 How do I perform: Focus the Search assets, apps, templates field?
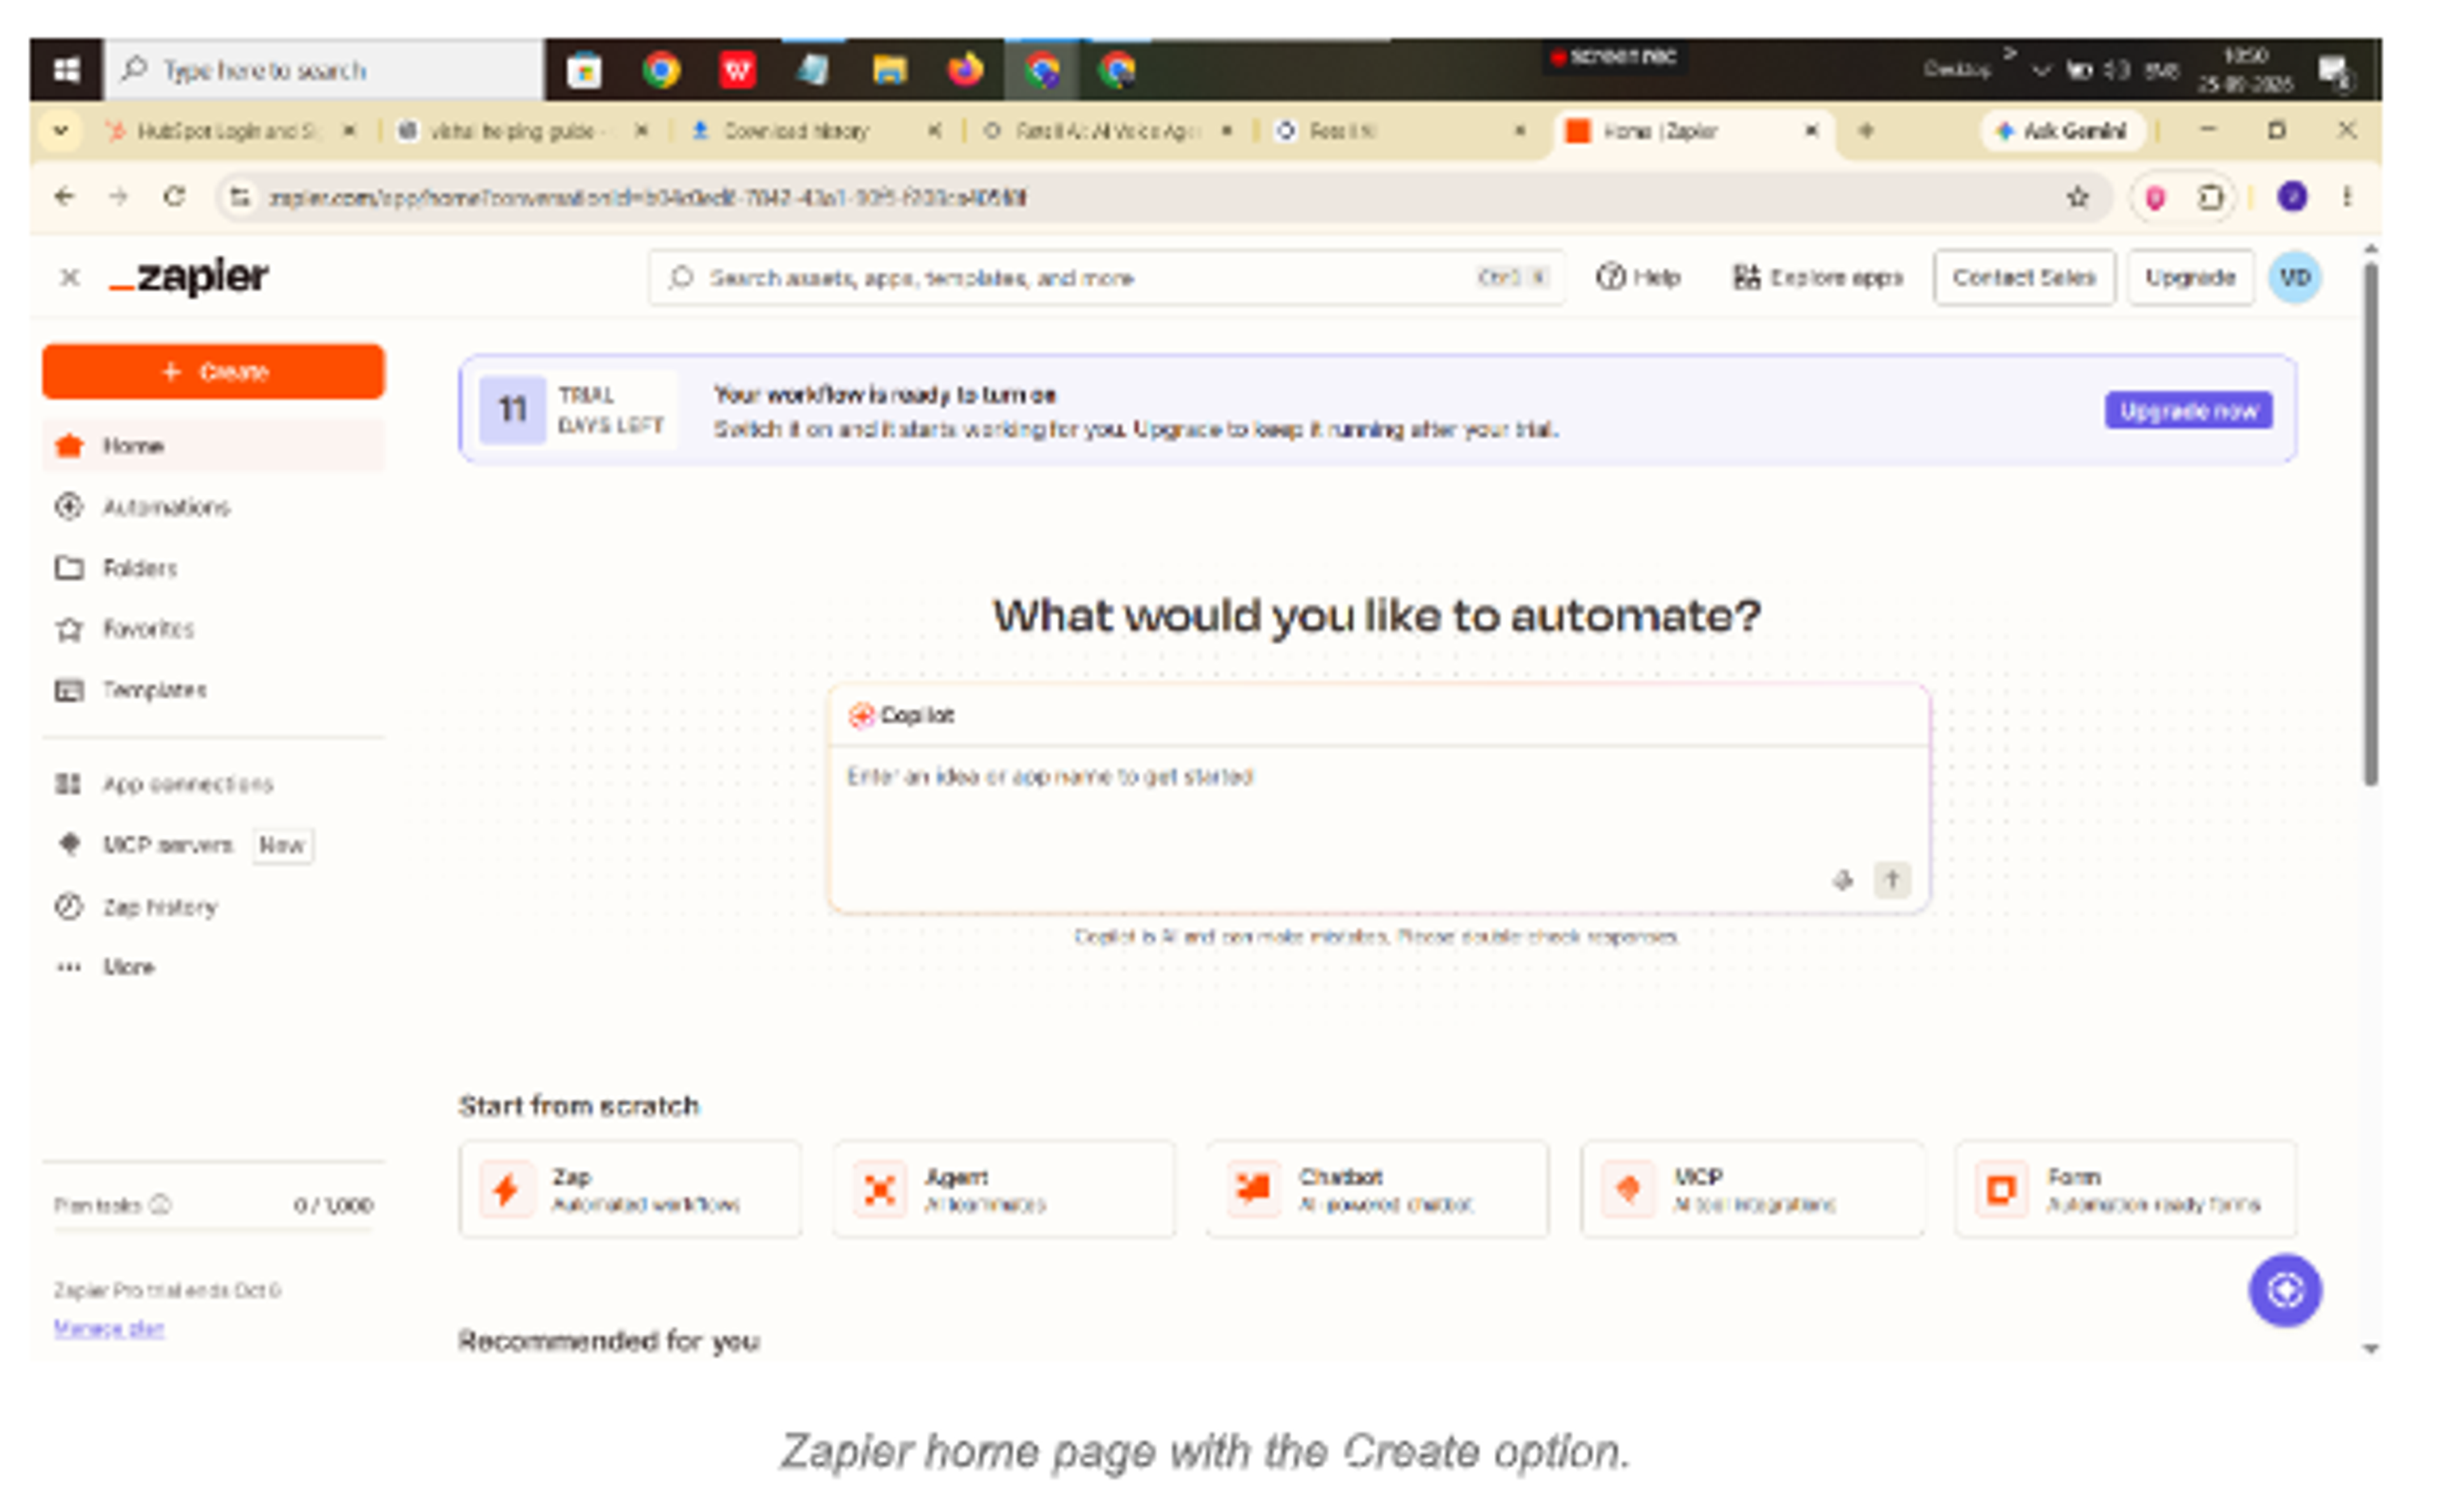[1105, 277]
